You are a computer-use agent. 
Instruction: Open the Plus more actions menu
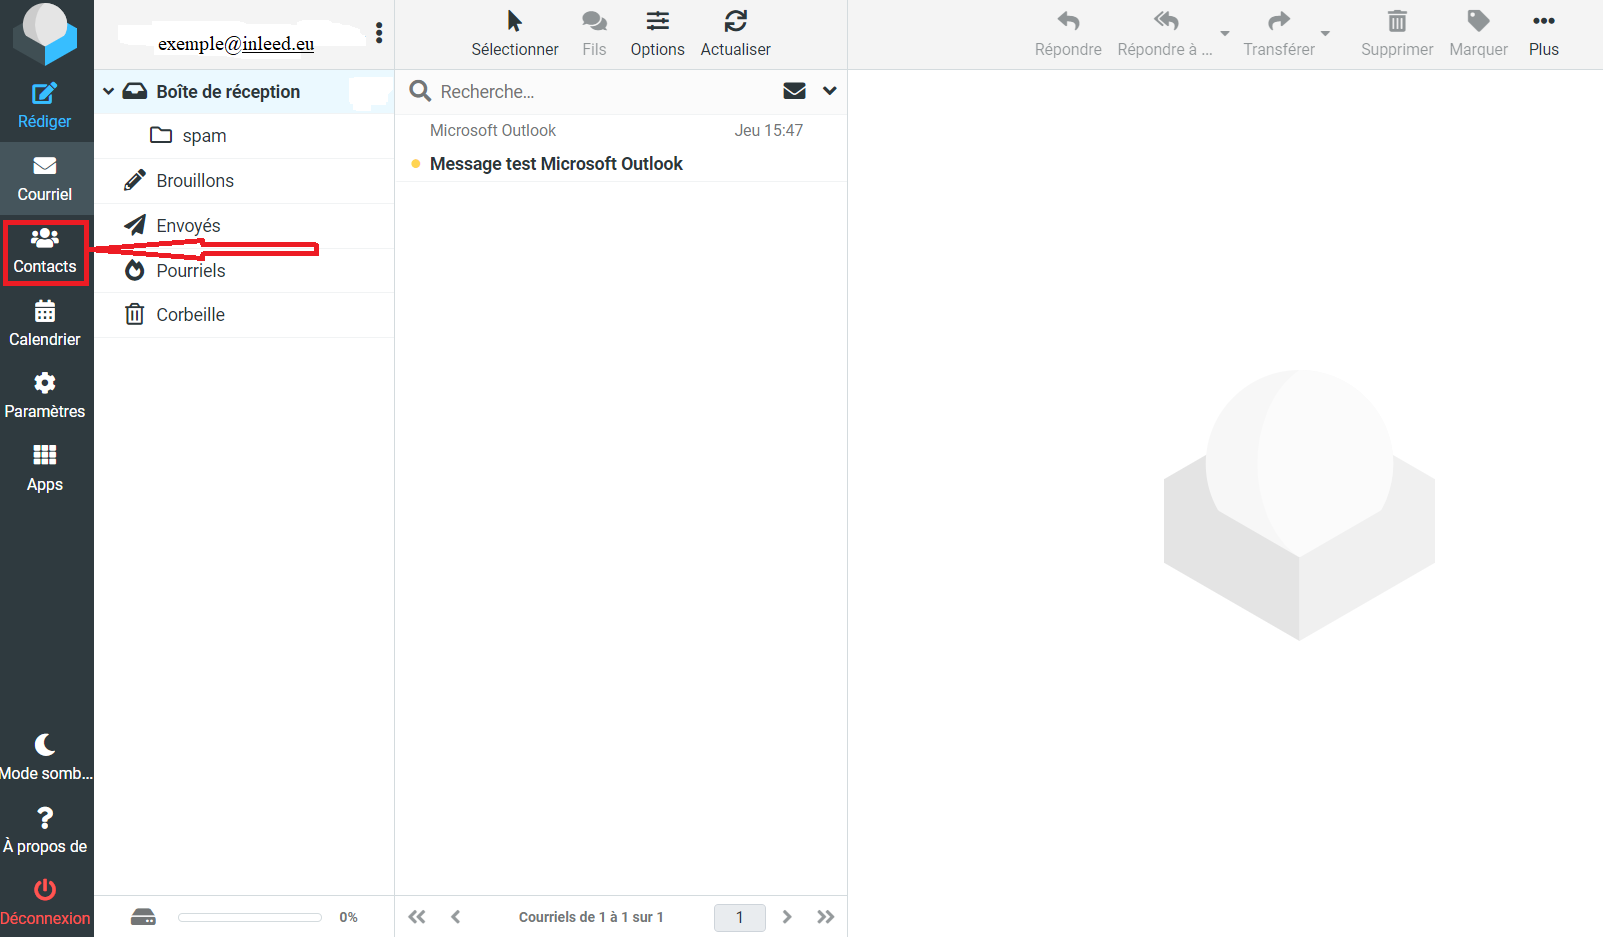(x=1543, y=34)
